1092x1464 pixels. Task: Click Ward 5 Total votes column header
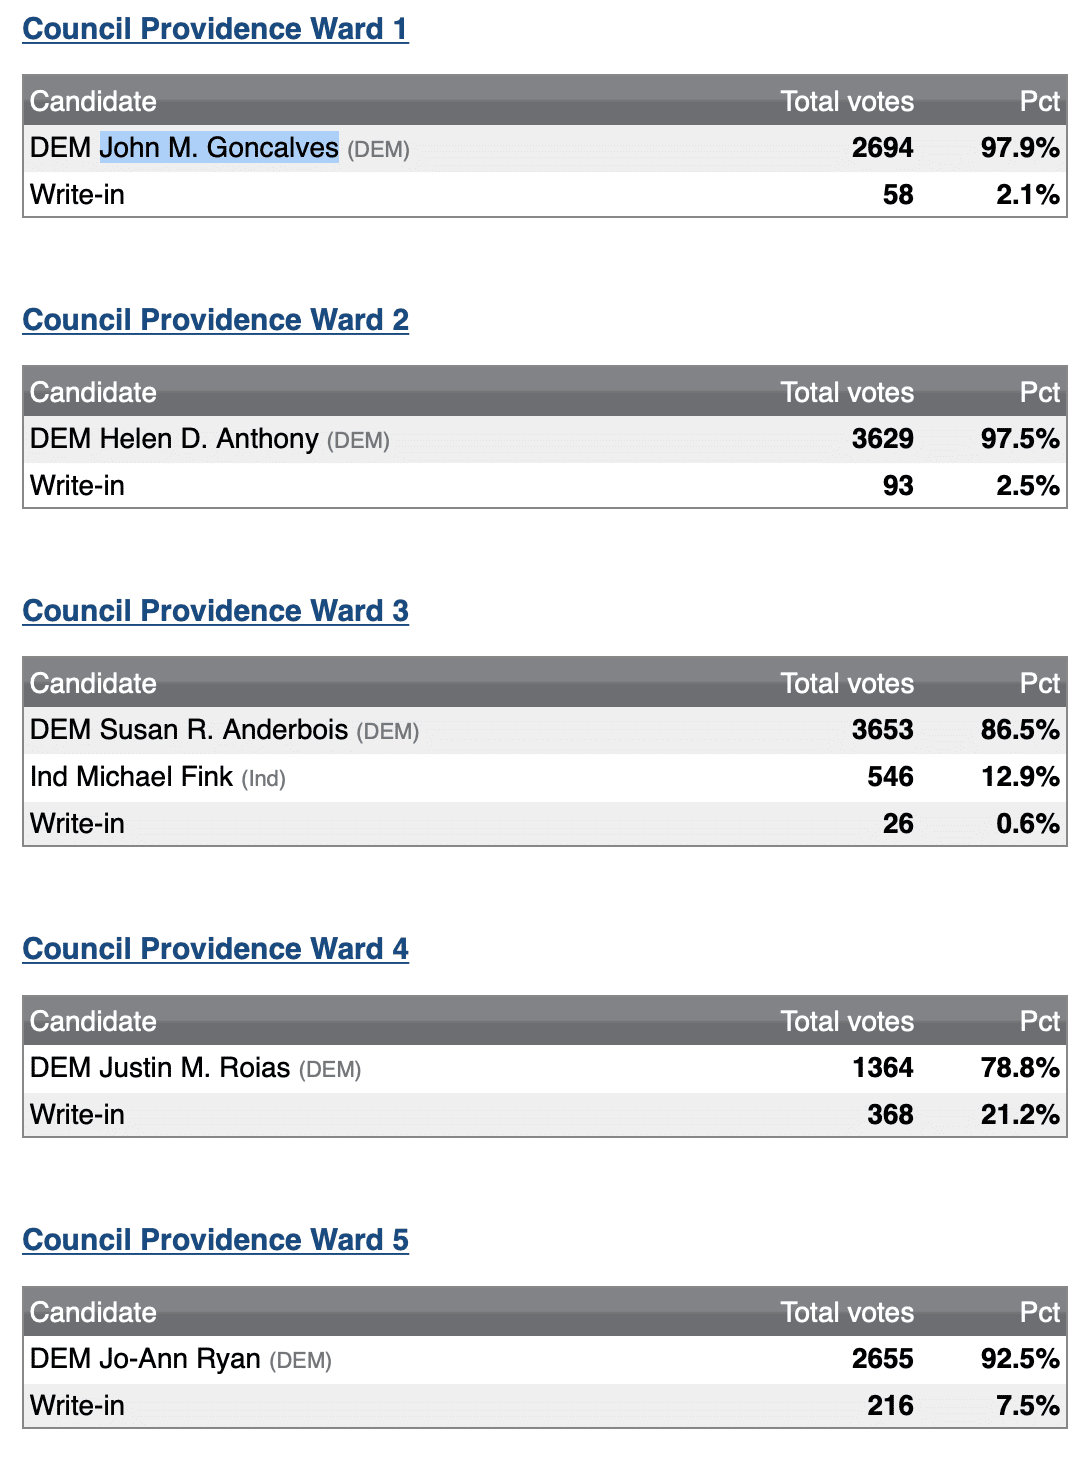(x=847, y=1312)
